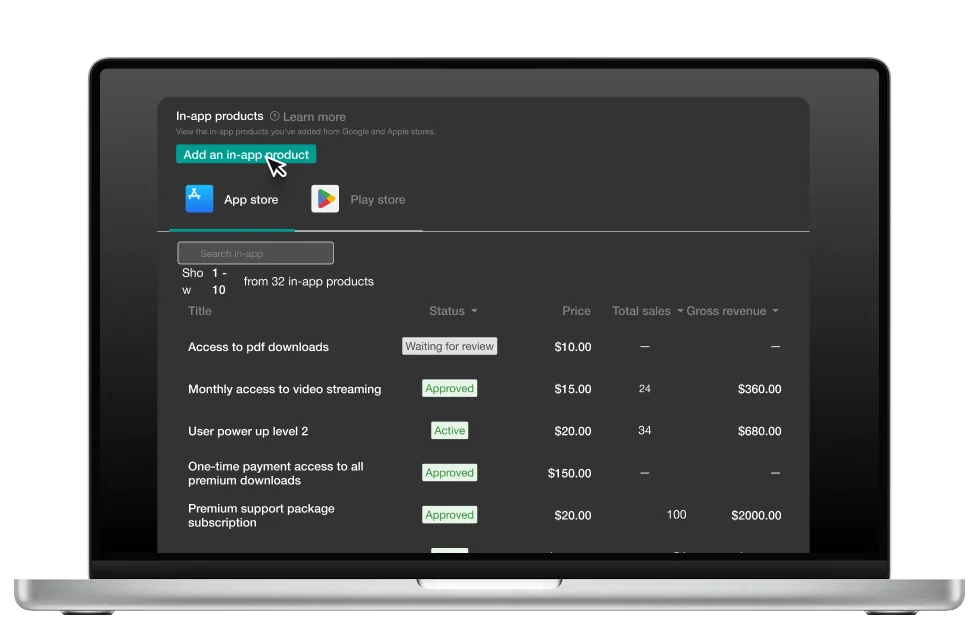This screenshot has width=979, height=623.
Task: Click the Active status badge
Action: [449, 431]
